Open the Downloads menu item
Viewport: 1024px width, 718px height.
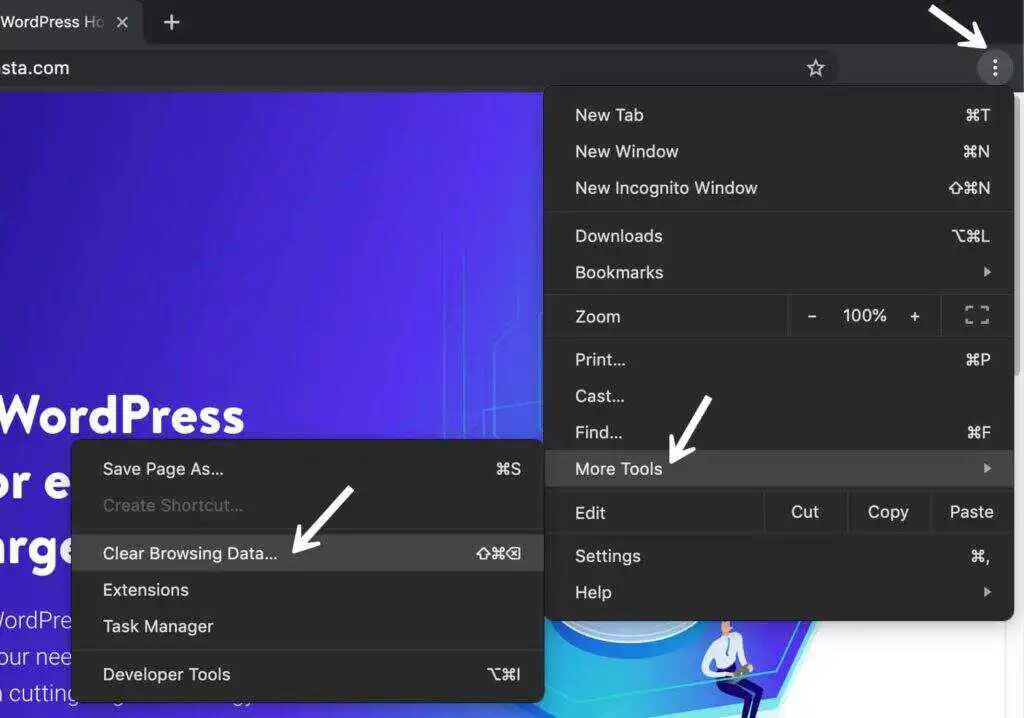click(x=618, y=236)
